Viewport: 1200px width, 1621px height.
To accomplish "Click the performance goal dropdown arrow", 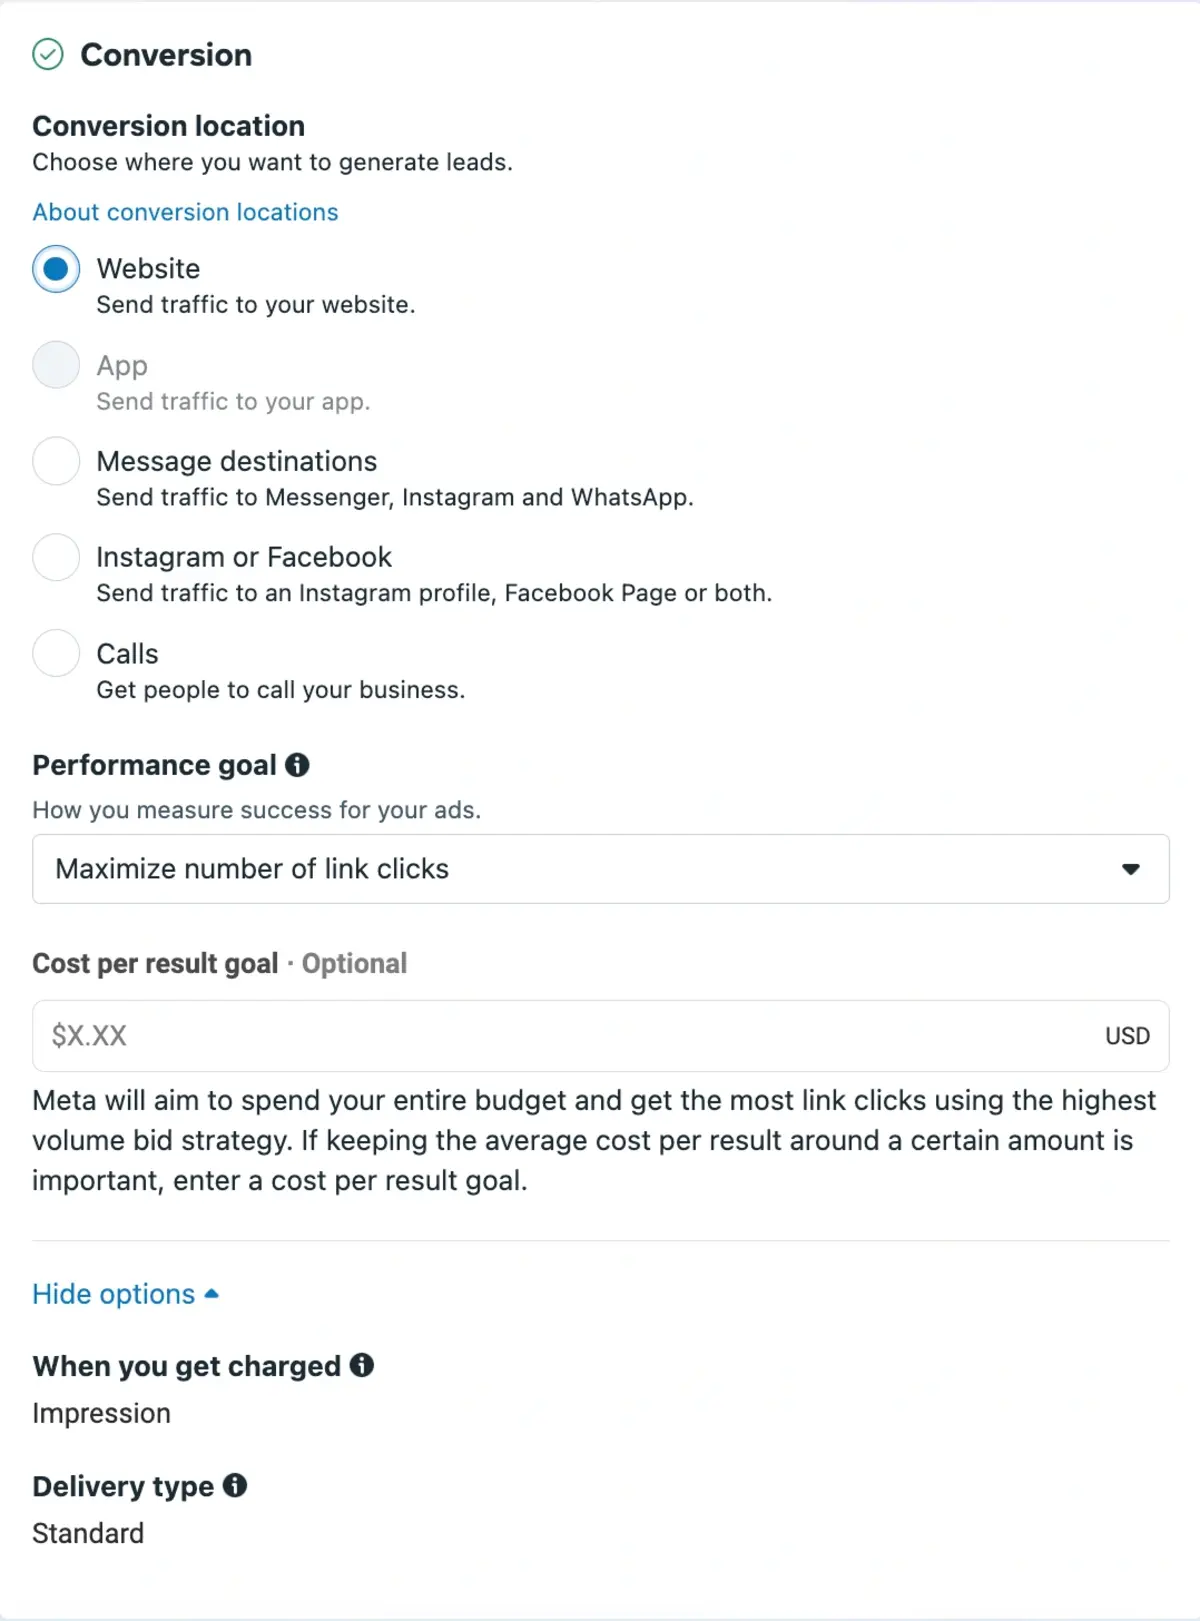I will 1131,869.
